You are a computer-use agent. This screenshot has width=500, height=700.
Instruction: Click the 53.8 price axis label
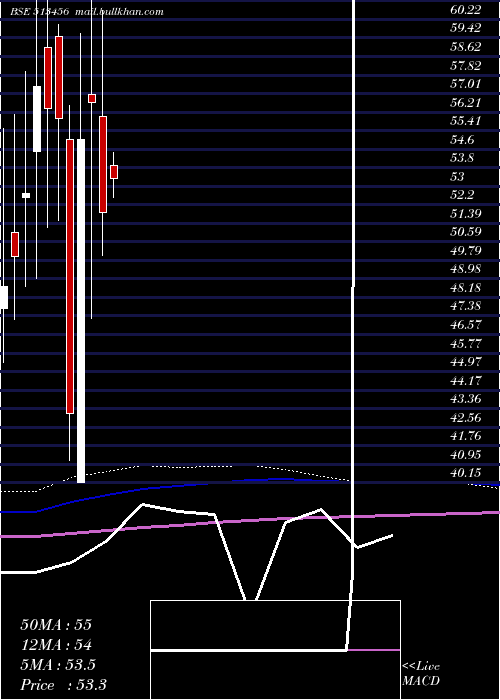pos(462,158)
